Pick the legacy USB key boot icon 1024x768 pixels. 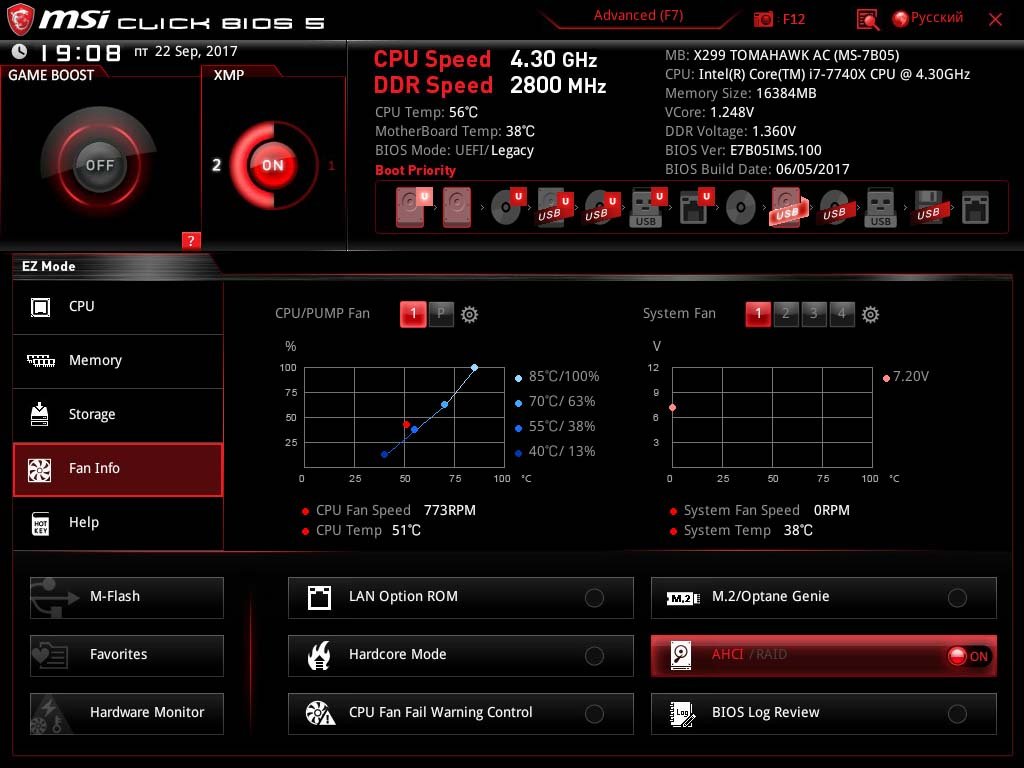pyautogui.click(x=880, y=207)
